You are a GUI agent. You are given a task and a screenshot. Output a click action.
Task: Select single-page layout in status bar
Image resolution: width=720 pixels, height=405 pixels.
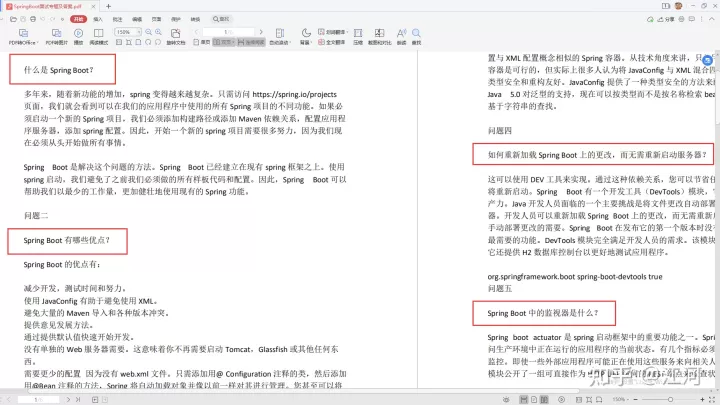pos(534,399)
